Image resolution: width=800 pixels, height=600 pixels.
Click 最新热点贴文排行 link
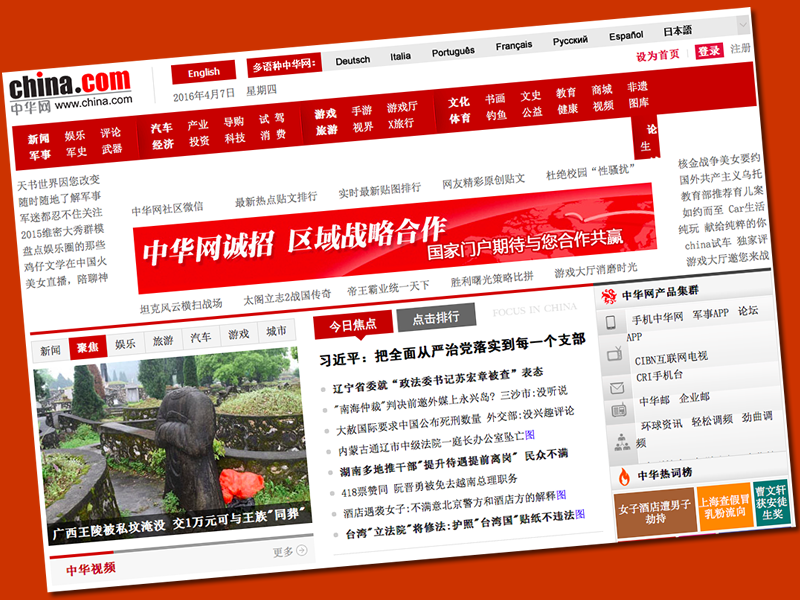coord(276,199)
